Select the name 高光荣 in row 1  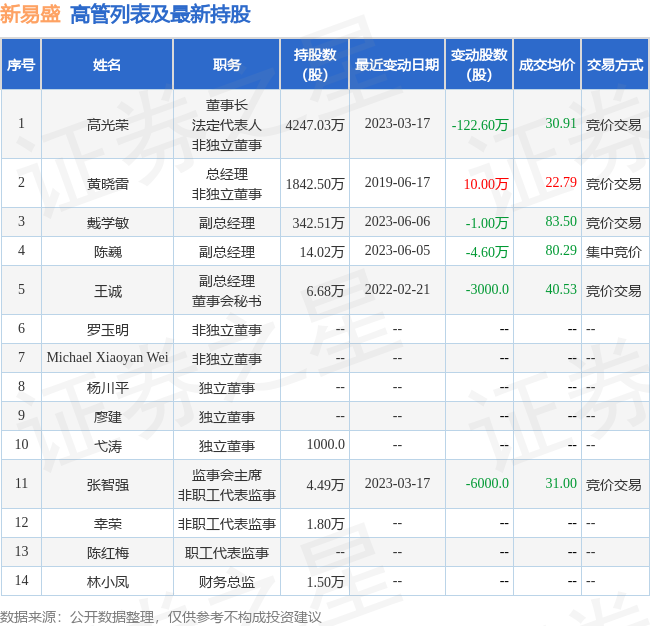pos(107,125)
